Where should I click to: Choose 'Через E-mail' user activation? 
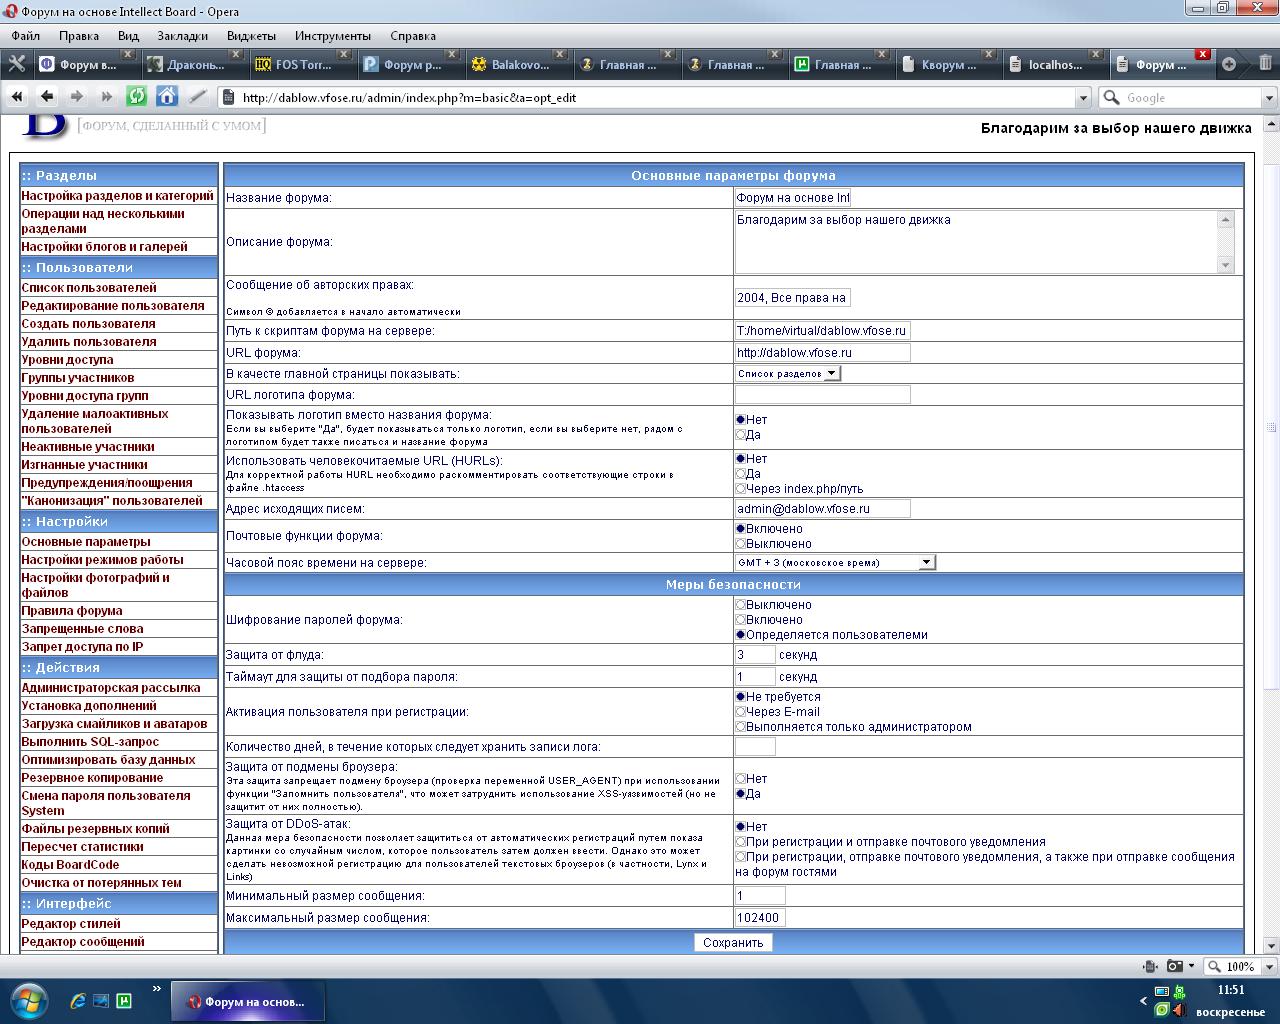[741, 712]
